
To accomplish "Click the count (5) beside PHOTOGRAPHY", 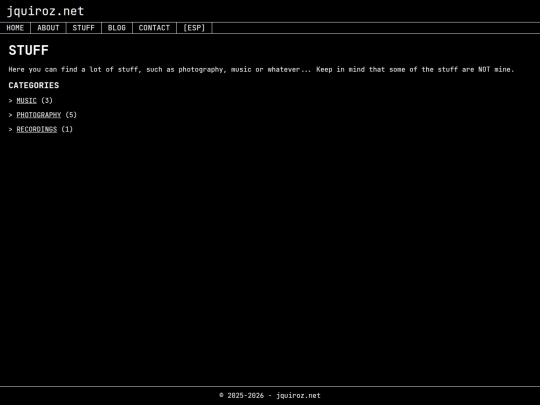I will point(71,115).
